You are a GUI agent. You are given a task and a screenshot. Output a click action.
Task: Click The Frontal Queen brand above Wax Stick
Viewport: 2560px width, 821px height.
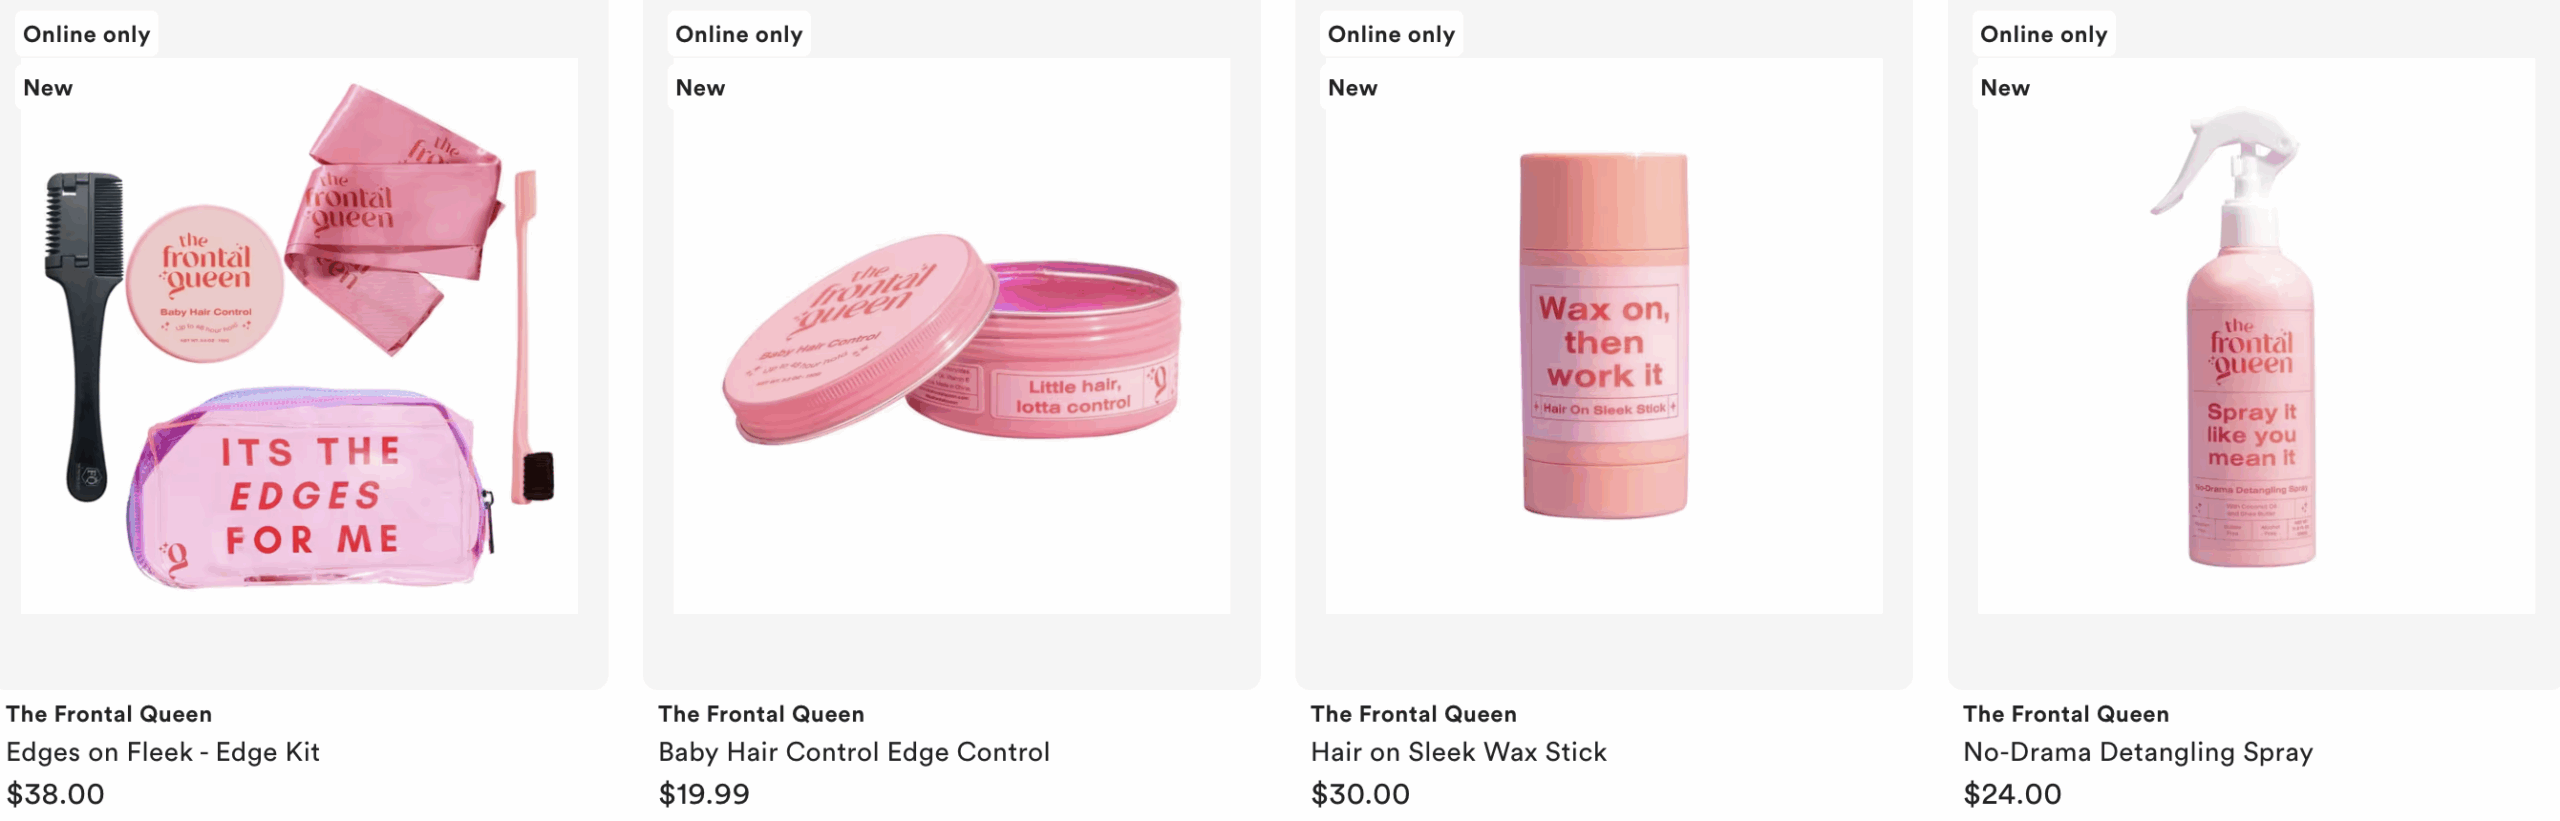[1414, 714]
